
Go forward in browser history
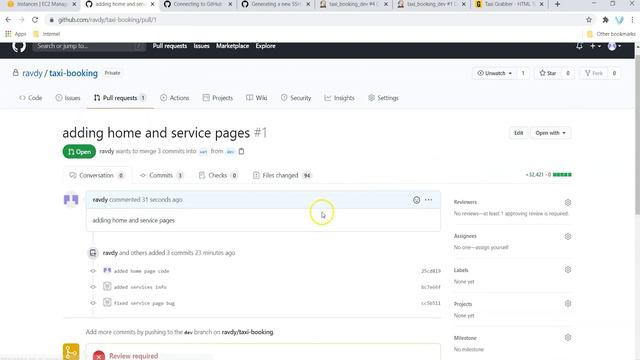coord(22,20)
